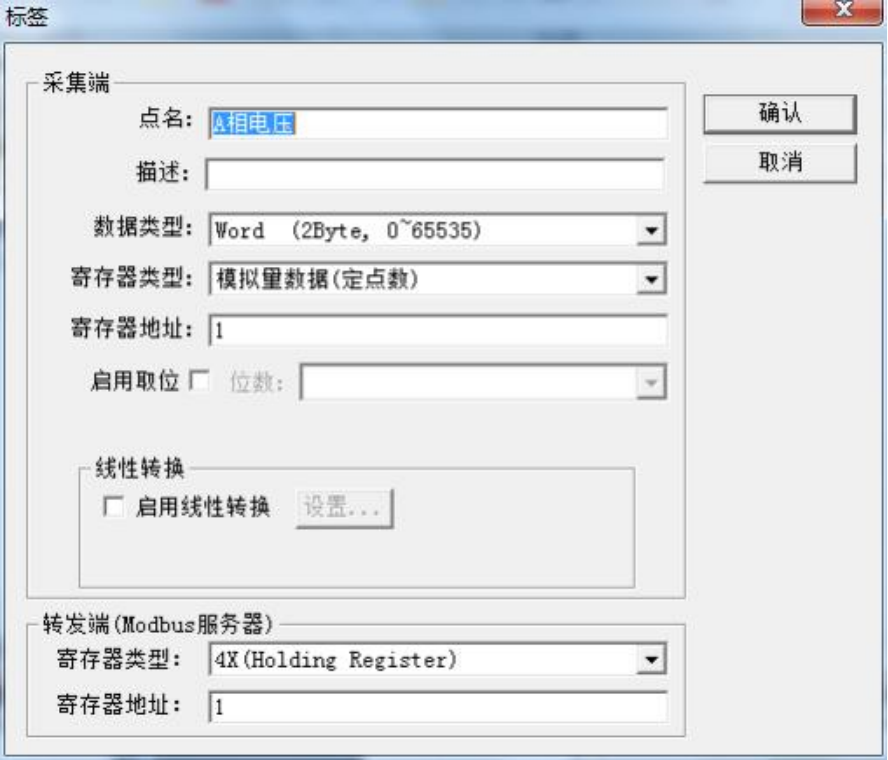888x760 pixels.
Task: Click the 设置... linear conversion button
Action: pos(344,508)
